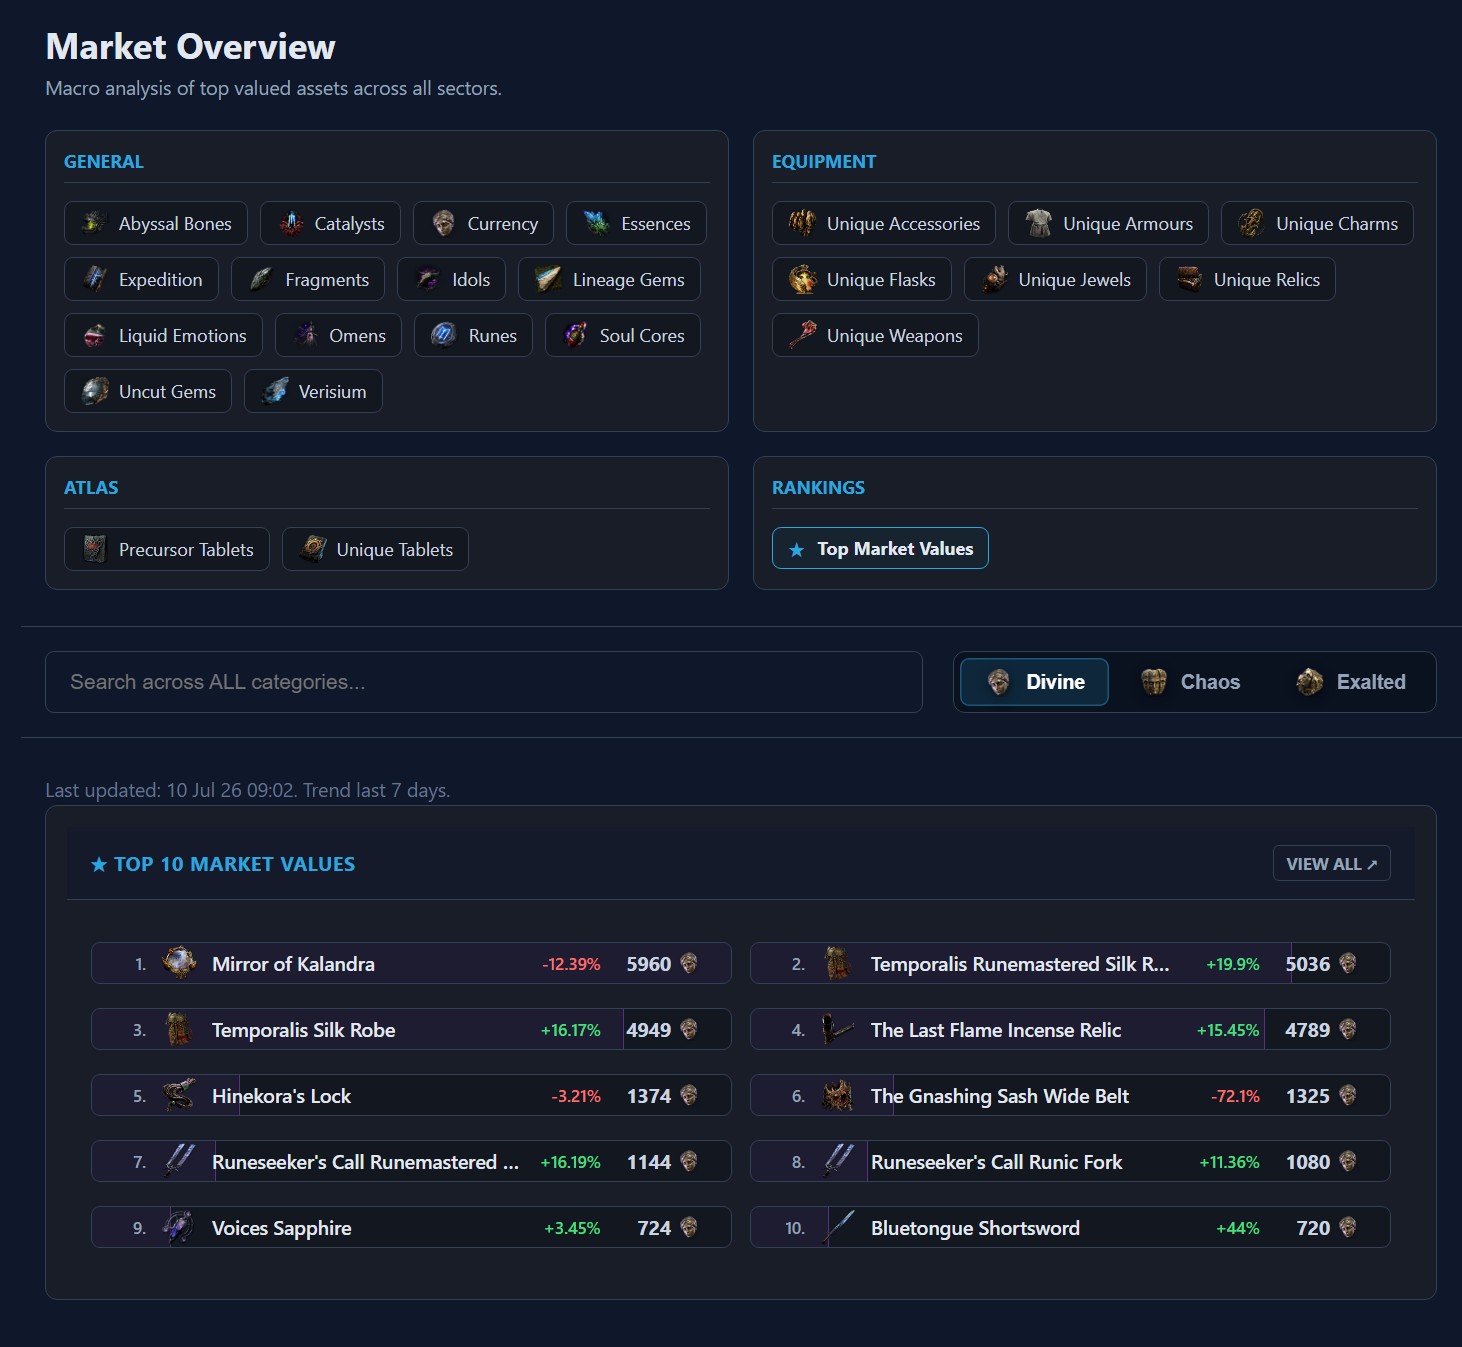Screen dimensions: 1462x1347
Task: Click the GENERAL section heading
Action: [104, 162]
